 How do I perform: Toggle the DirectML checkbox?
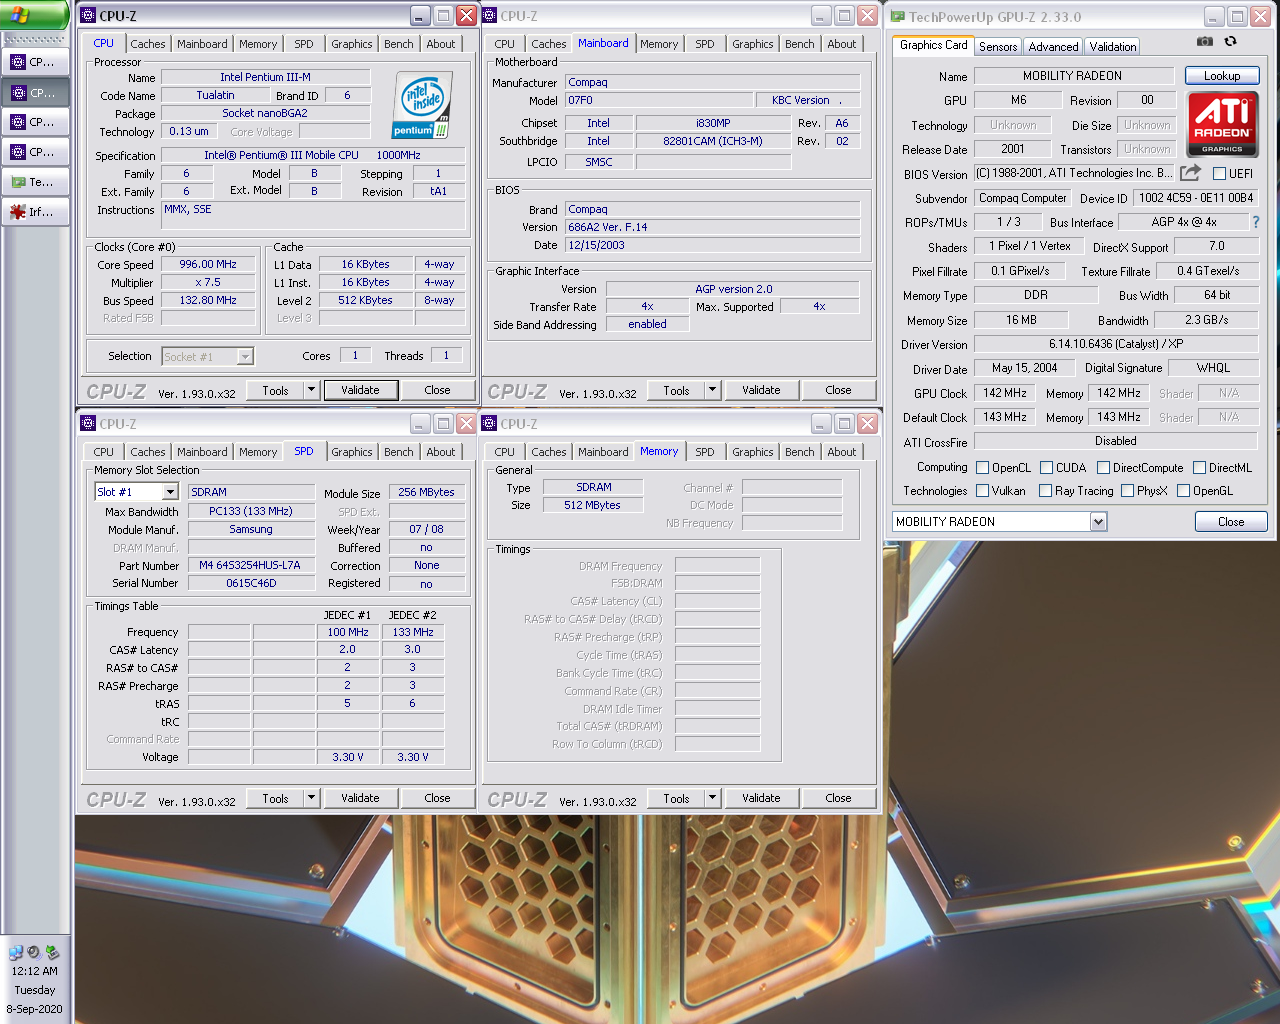[x=1198, y=468]
